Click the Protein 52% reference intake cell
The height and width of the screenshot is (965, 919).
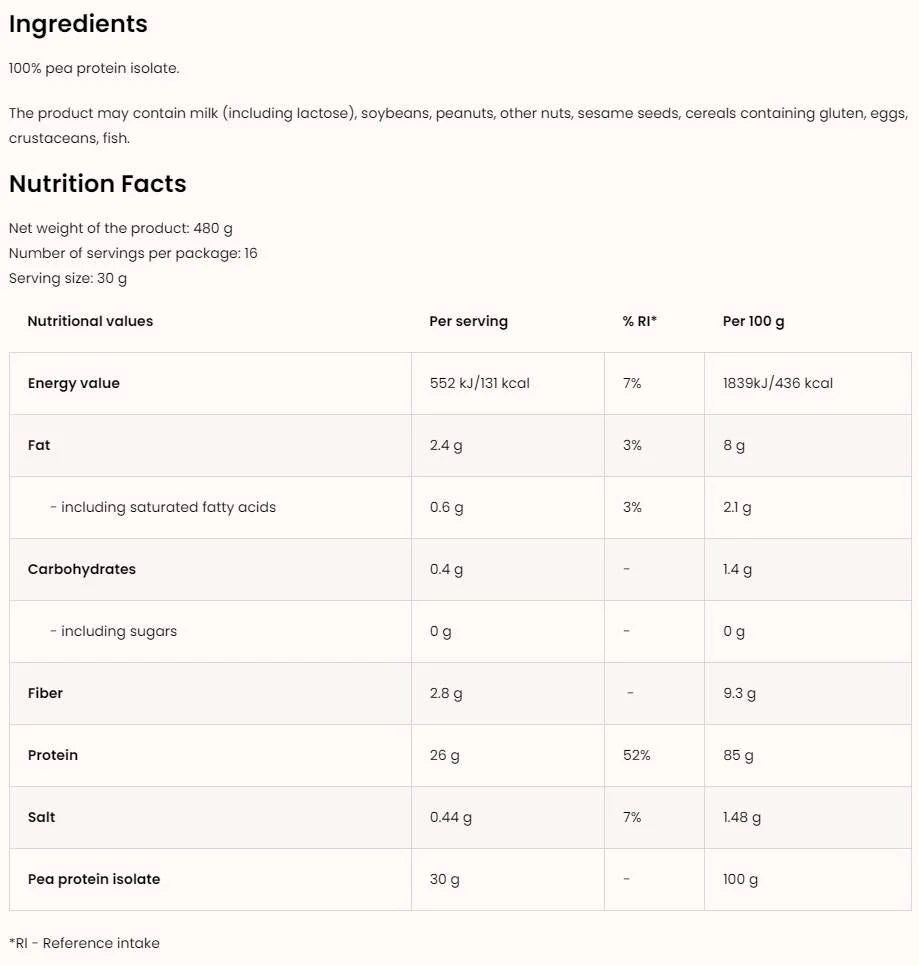pos(636,755)
